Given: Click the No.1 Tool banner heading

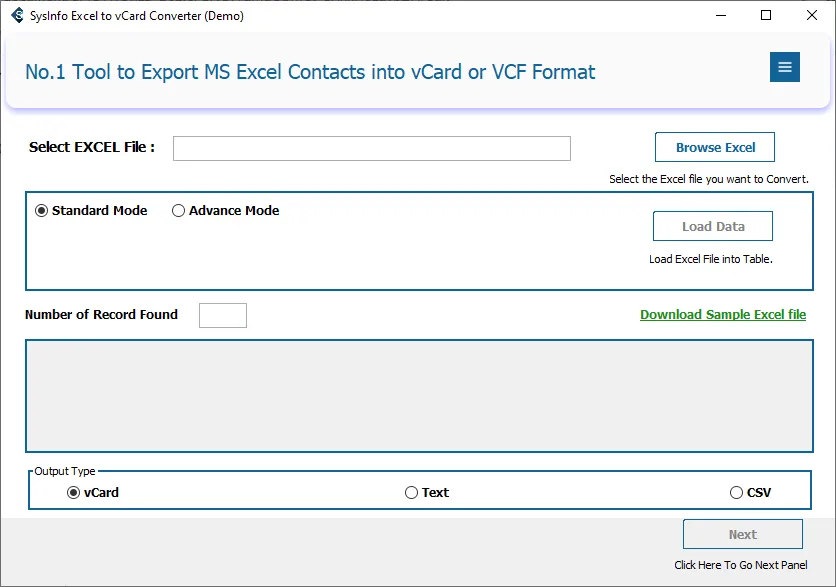Looking at the screenshot, I should pyautogui.click(x=310, y=72).
